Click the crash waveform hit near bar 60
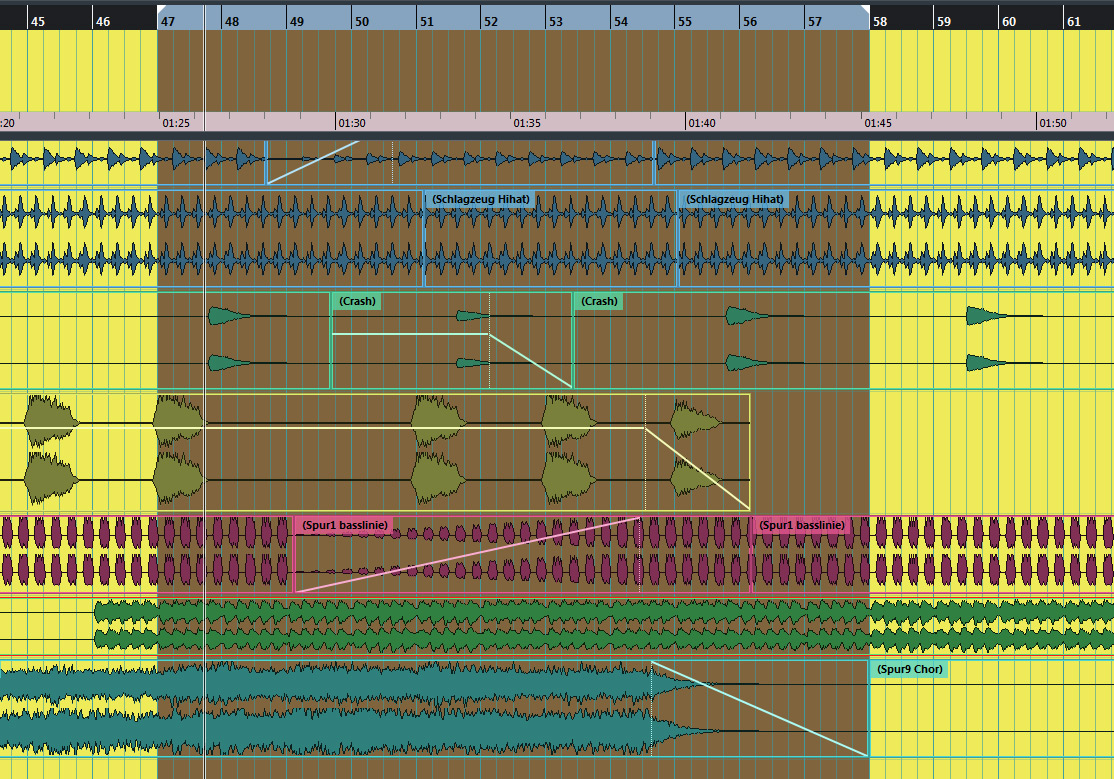The width and height of the screenshot is (1114, 779). coord(986,339)
